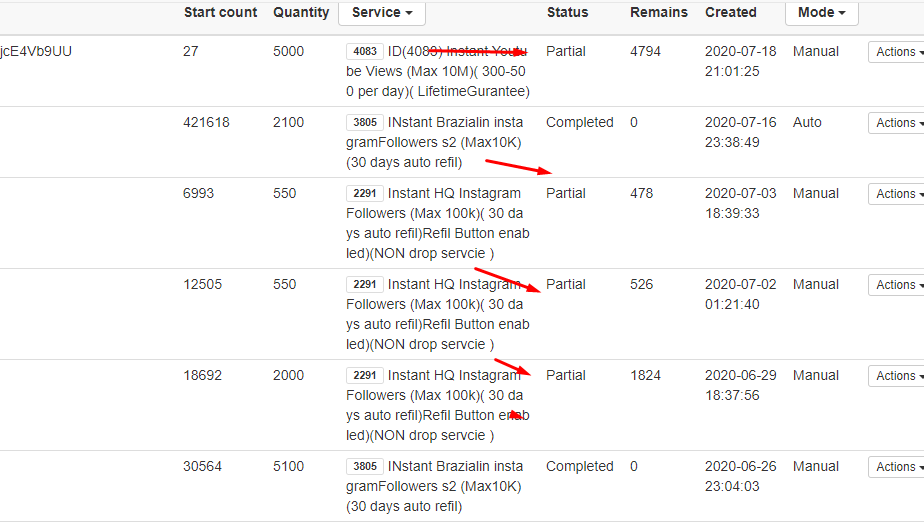Open Actions for the 2020-07-16 order
The image size is (924, 531).
[896, 123]
